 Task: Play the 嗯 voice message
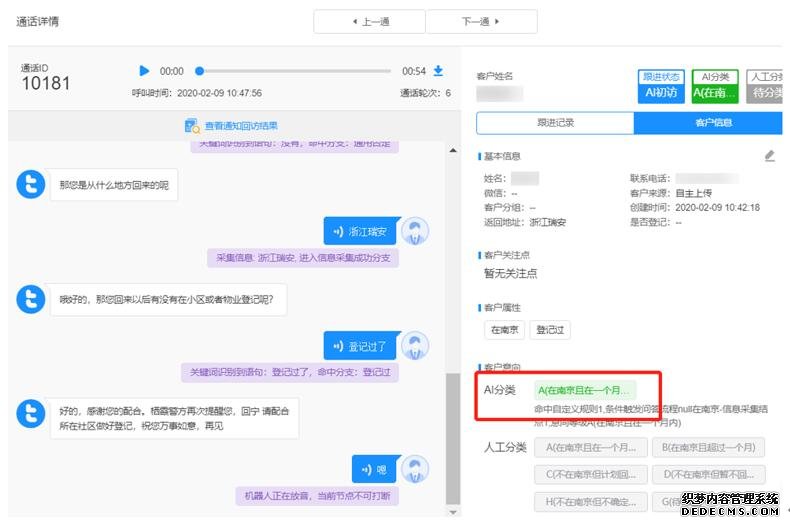374,469
